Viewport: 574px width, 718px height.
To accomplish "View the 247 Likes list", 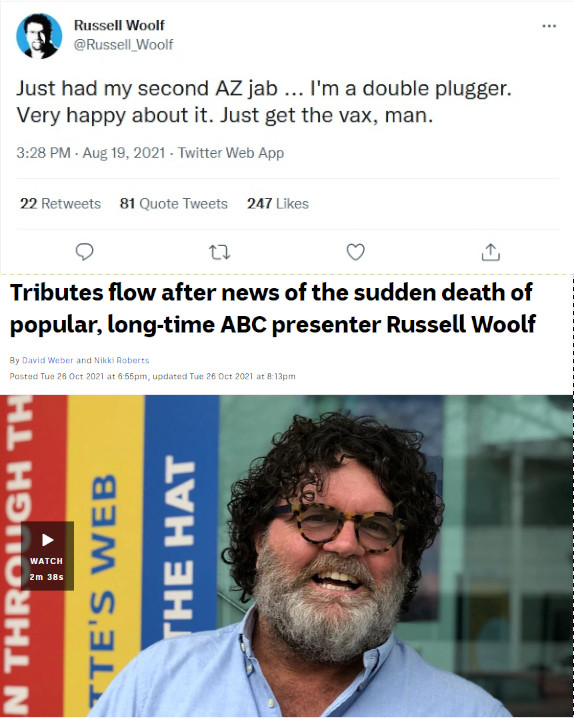I will [278, 203].
